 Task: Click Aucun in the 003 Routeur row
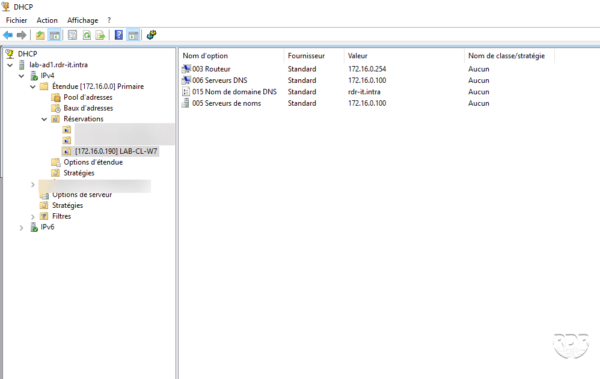point(479,69)
